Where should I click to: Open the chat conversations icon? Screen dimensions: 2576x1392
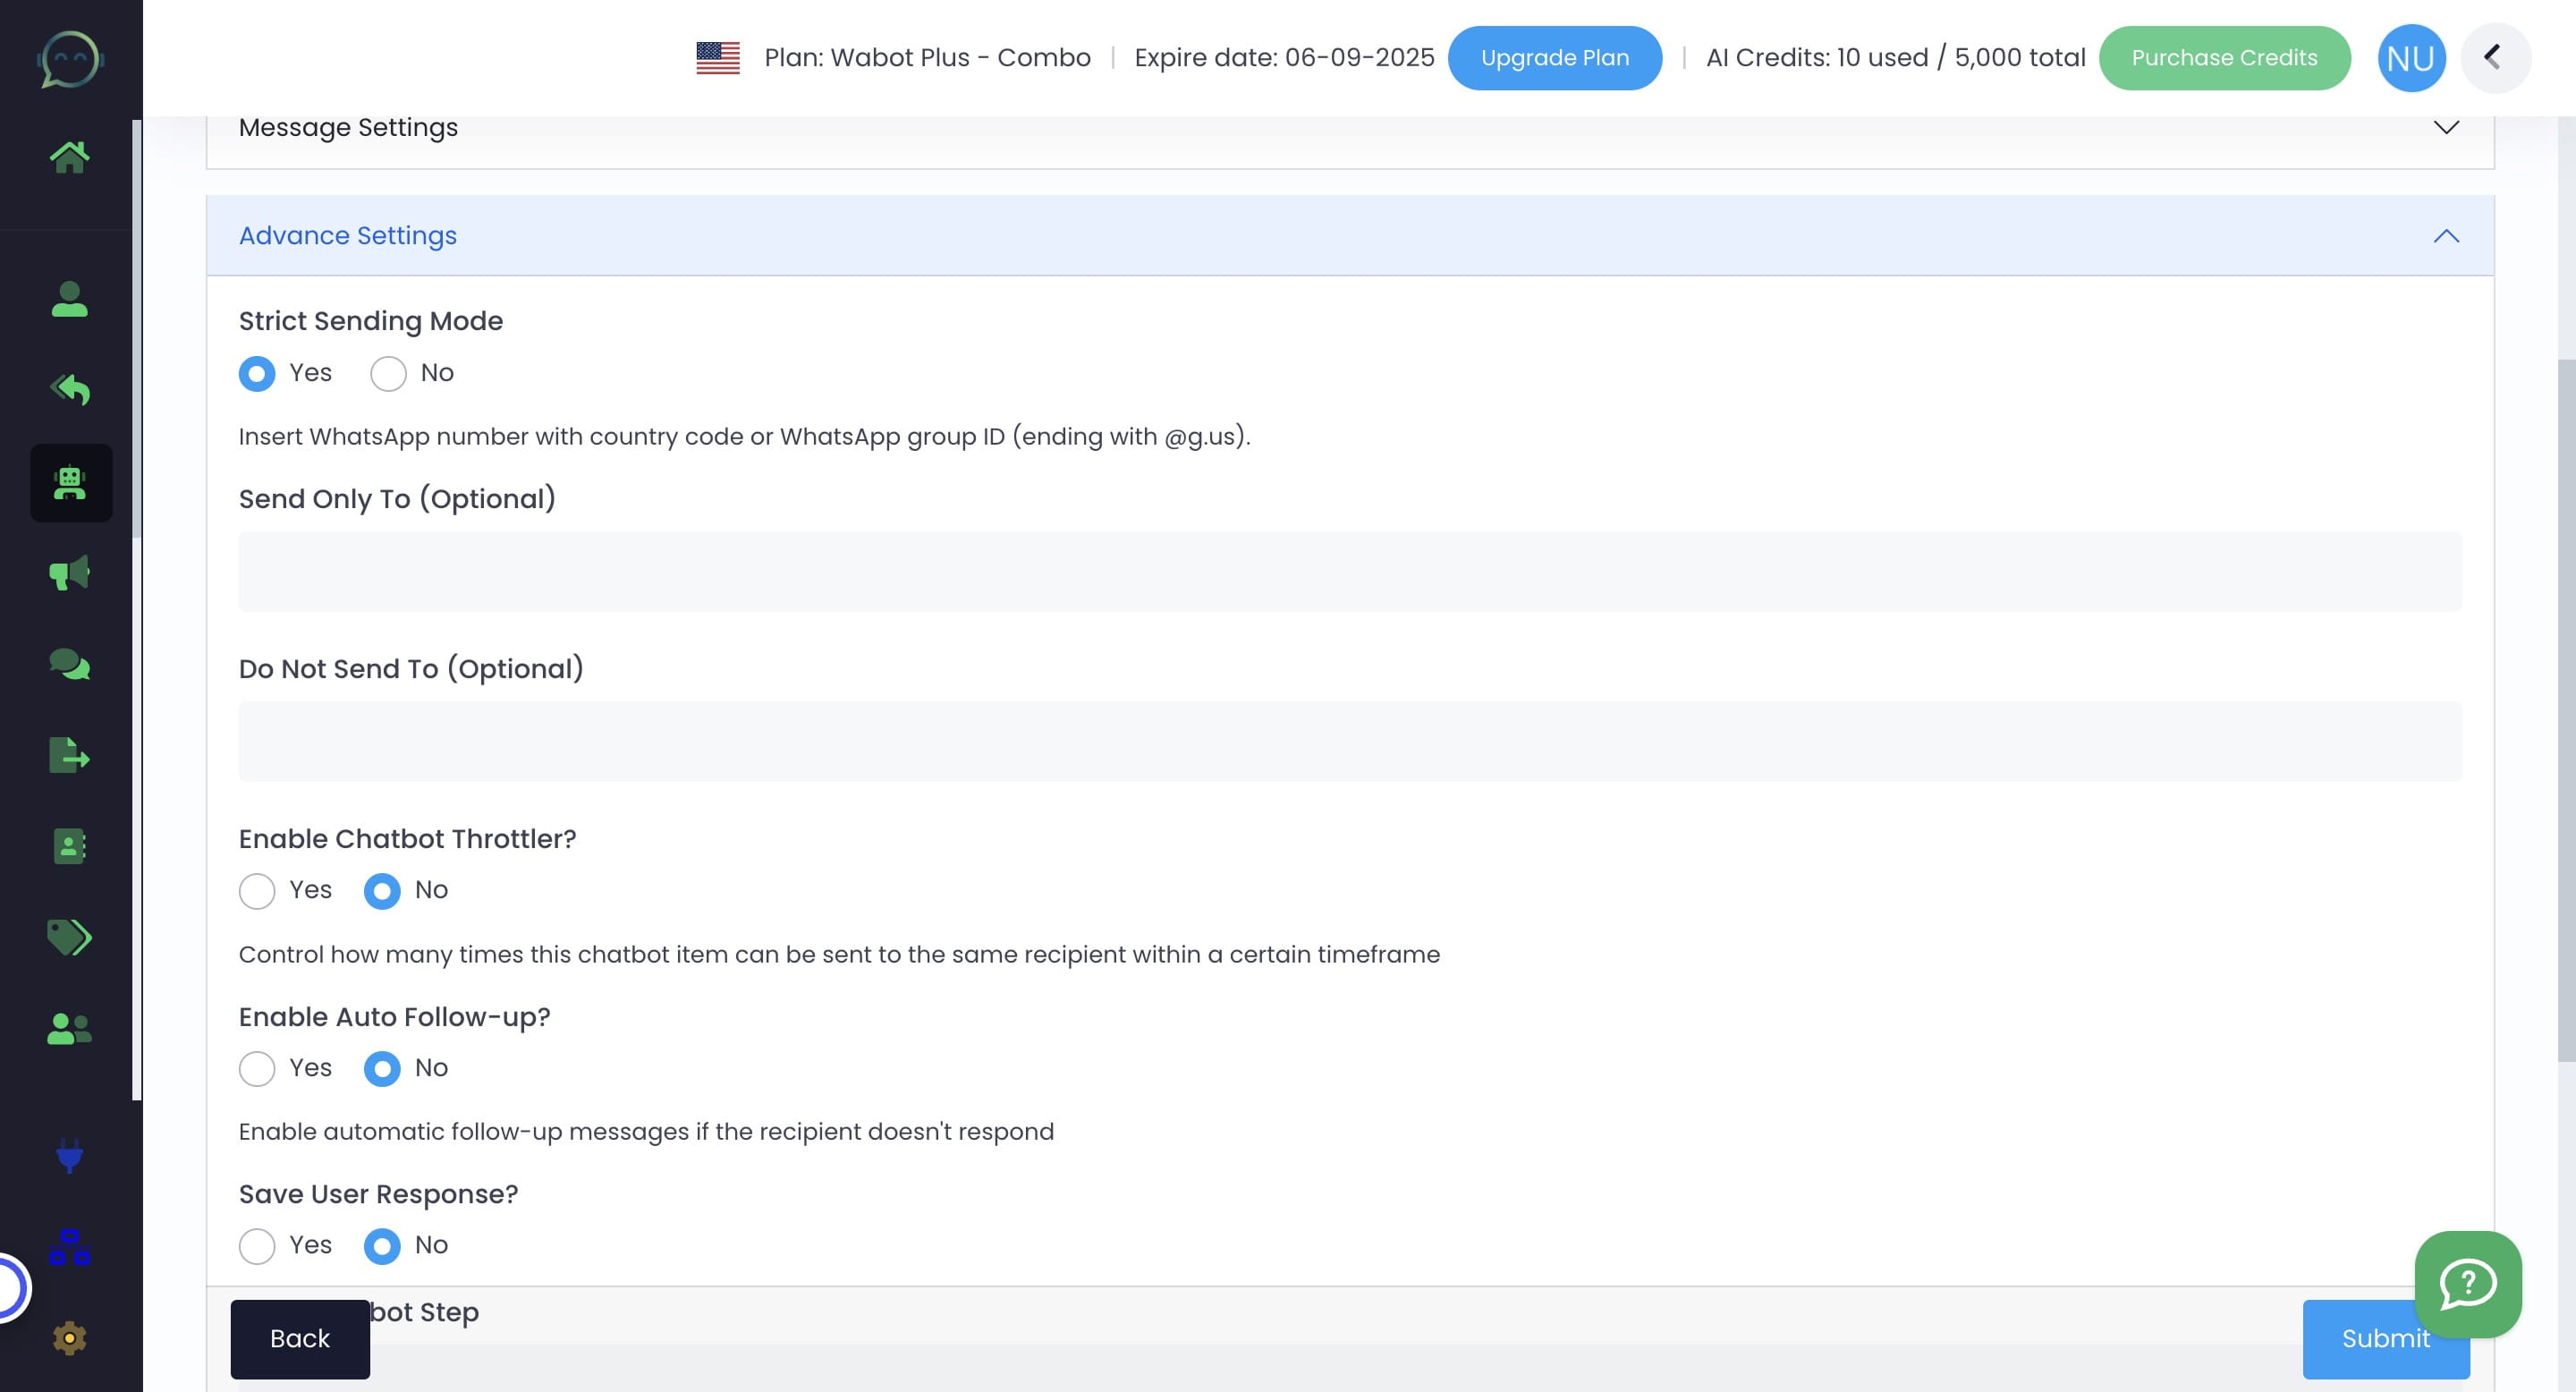click(70, 664)
